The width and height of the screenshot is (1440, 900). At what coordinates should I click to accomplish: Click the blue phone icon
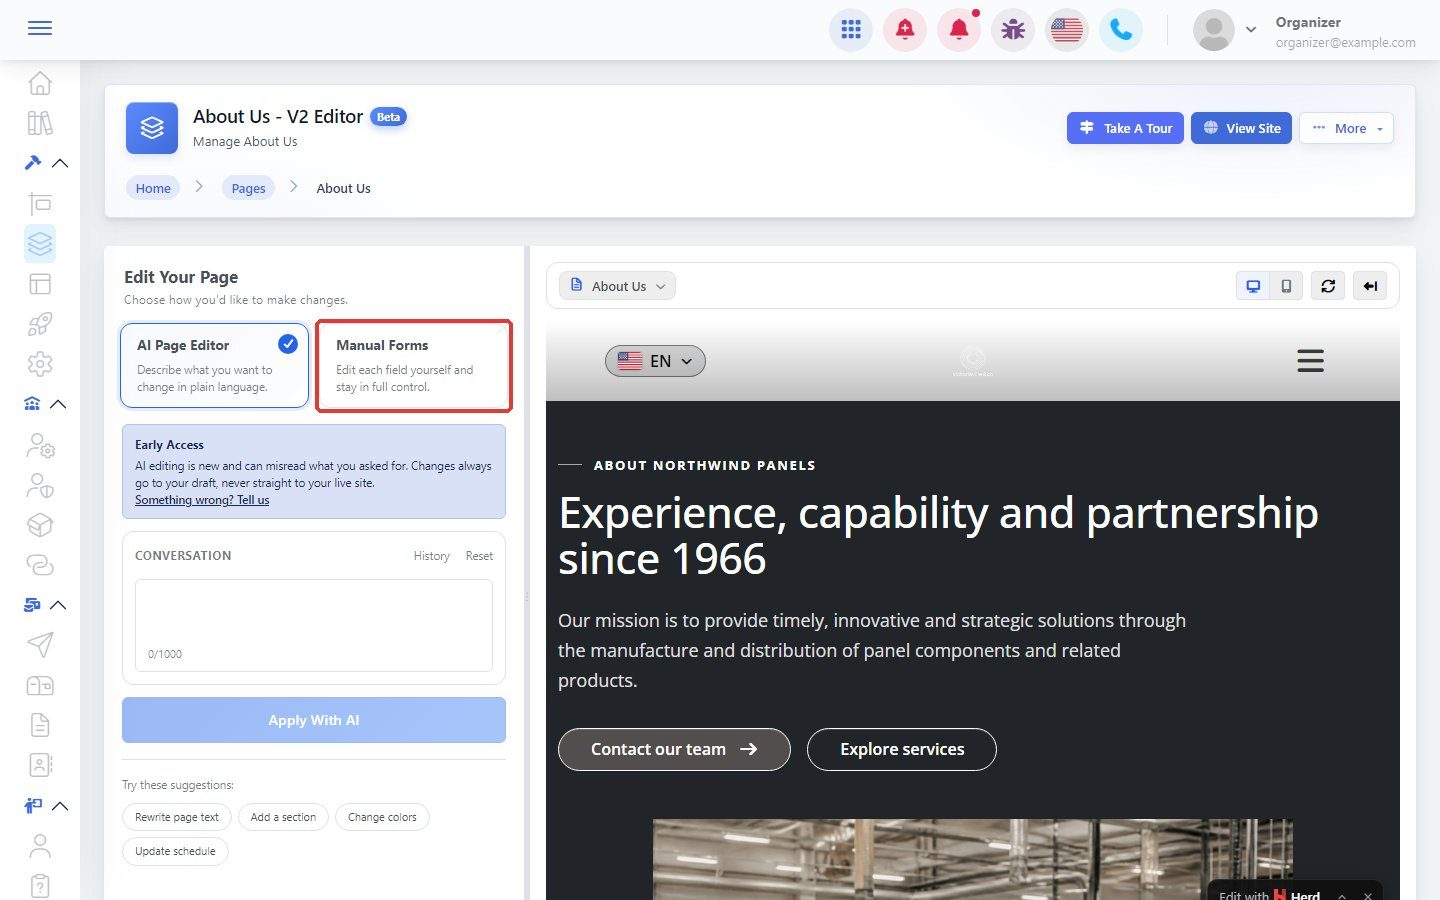tap(1121, 30)
